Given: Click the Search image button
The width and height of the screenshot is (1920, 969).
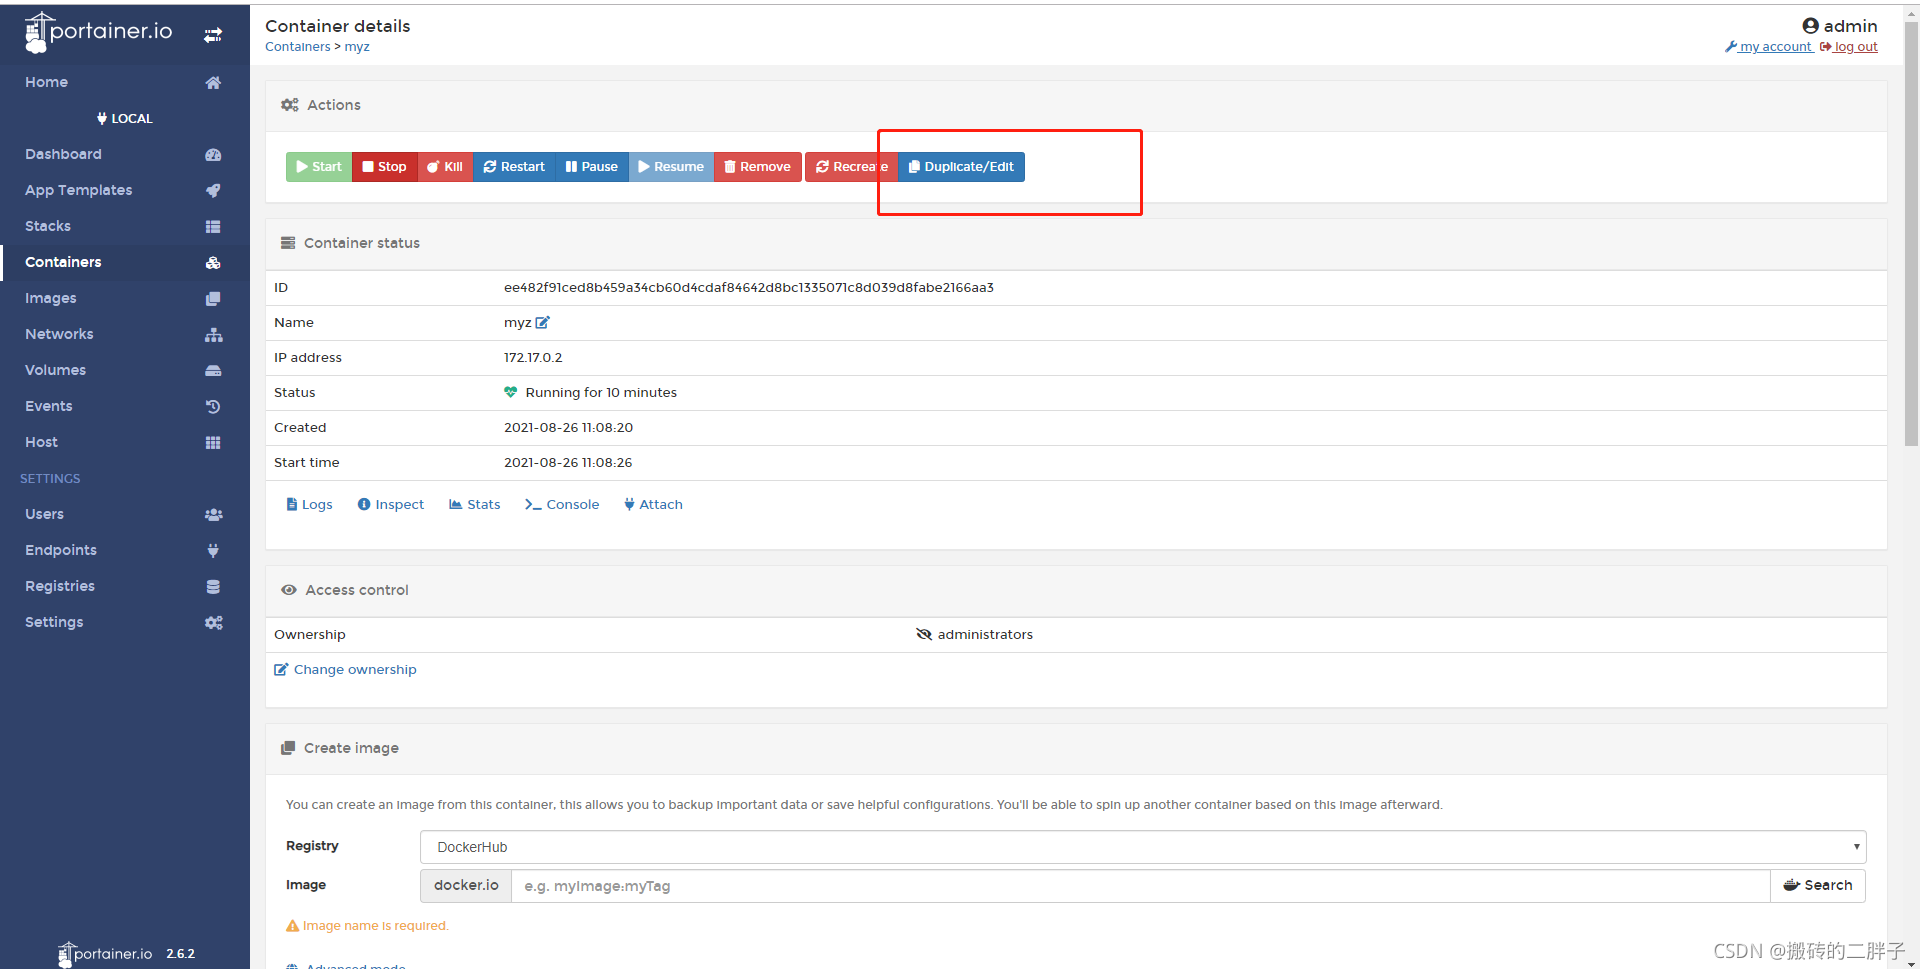Looking at the screenshot, I should tap(1818, 886).
